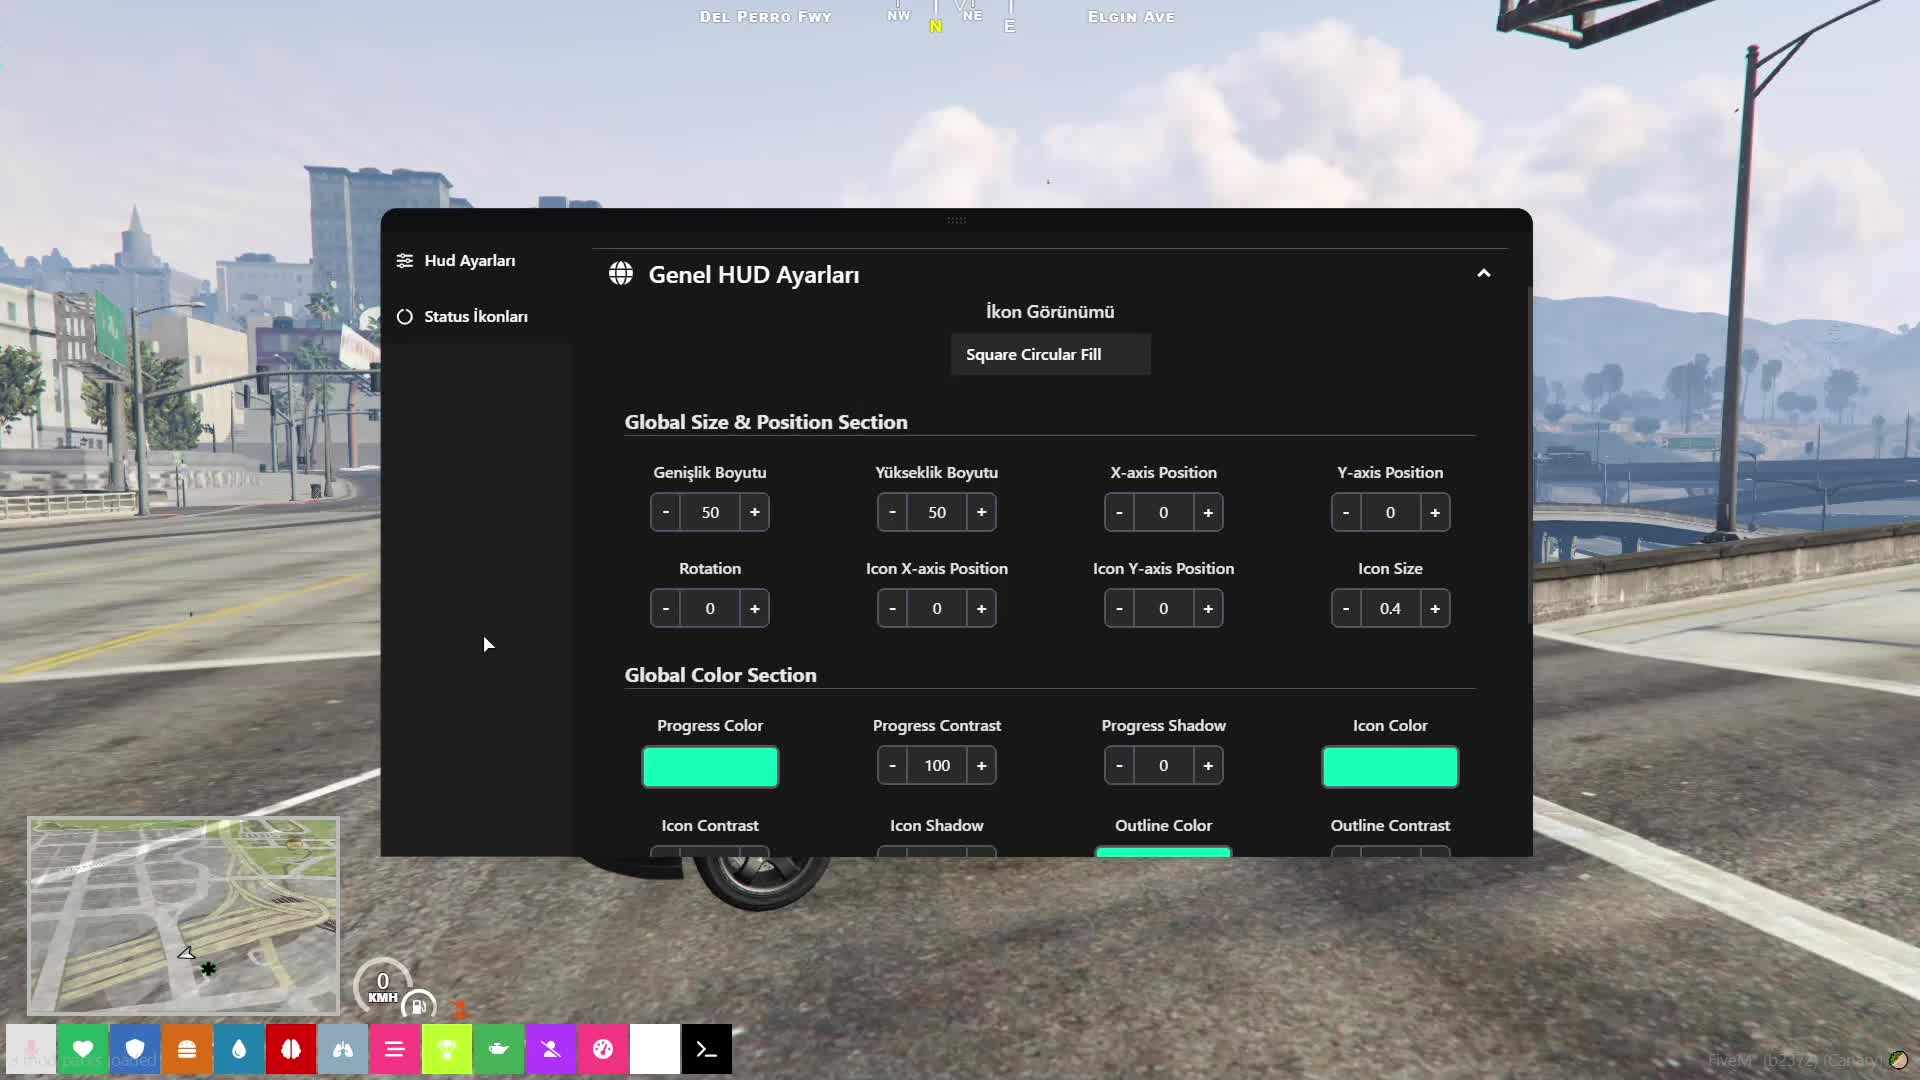This screenshot has height=1080, width=1920.
Task: Click the green heart health icon
Action: [83, 1049]
